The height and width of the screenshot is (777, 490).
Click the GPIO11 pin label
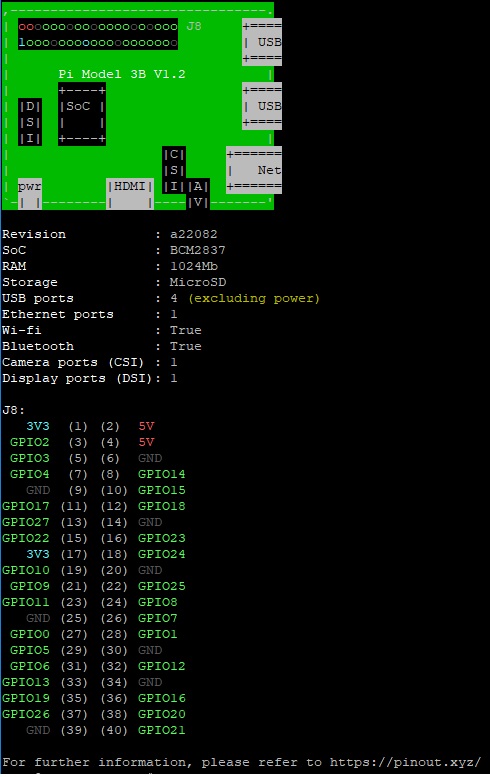click(26, 602)
